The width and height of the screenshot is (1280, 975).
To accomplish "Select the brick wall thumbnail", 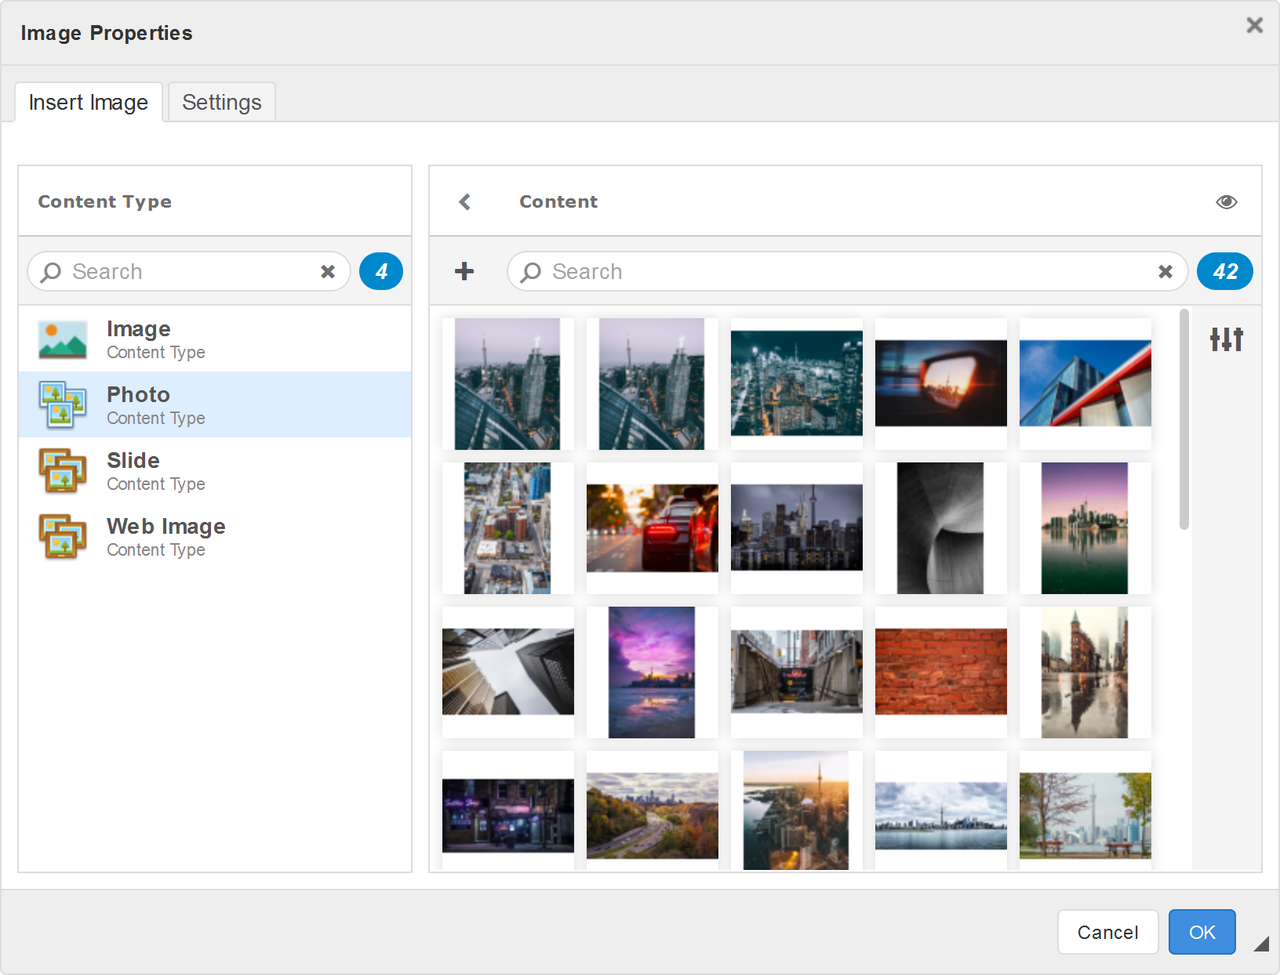I will 940,672.
